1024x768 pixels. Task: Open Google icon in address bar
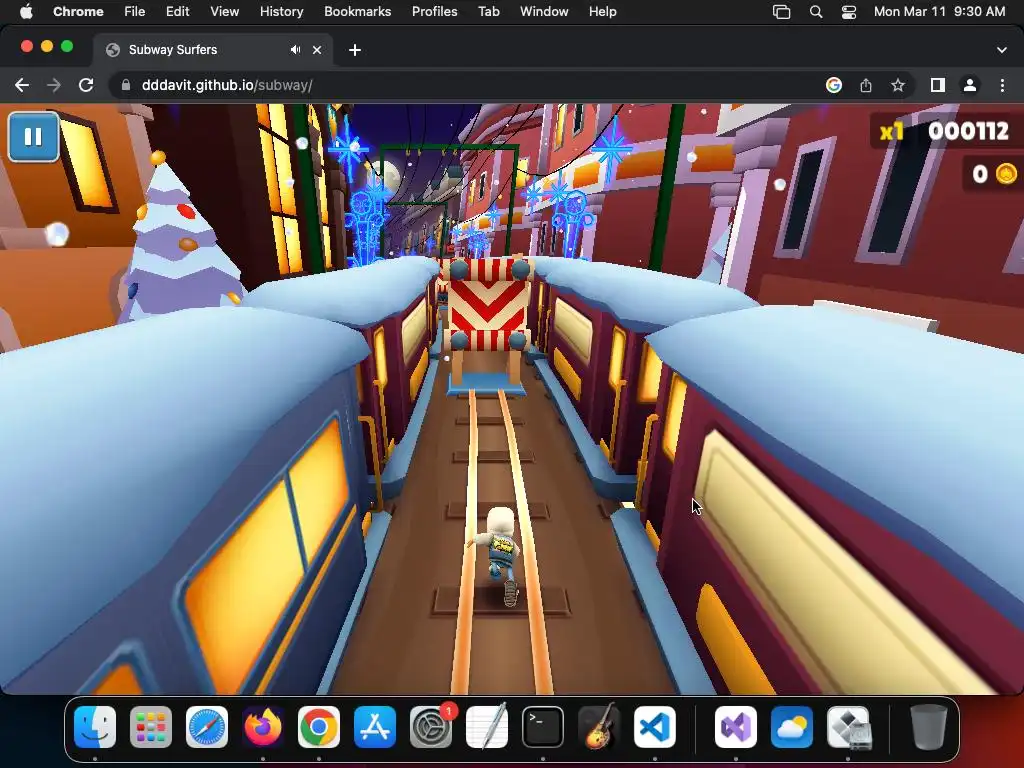point(834,85)
